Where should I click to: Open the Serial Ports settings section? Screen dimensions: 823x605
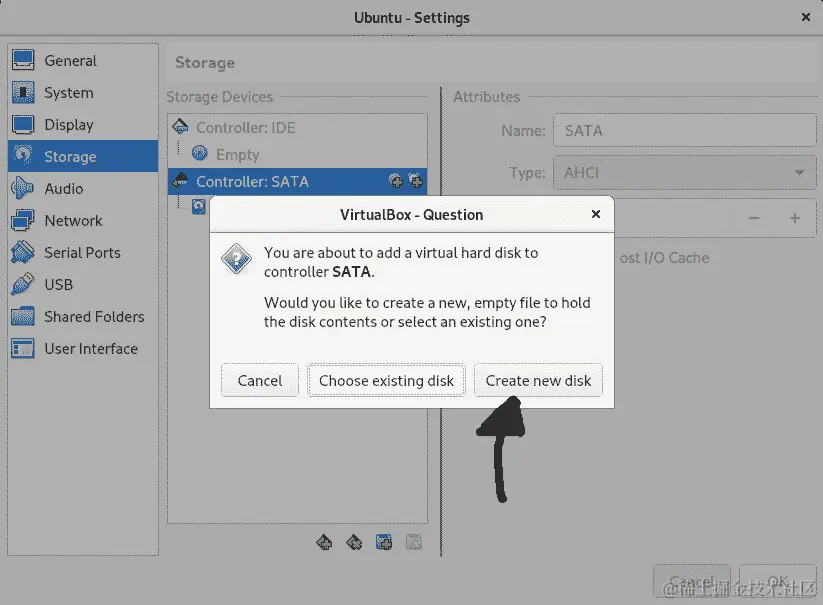[83, 252]
